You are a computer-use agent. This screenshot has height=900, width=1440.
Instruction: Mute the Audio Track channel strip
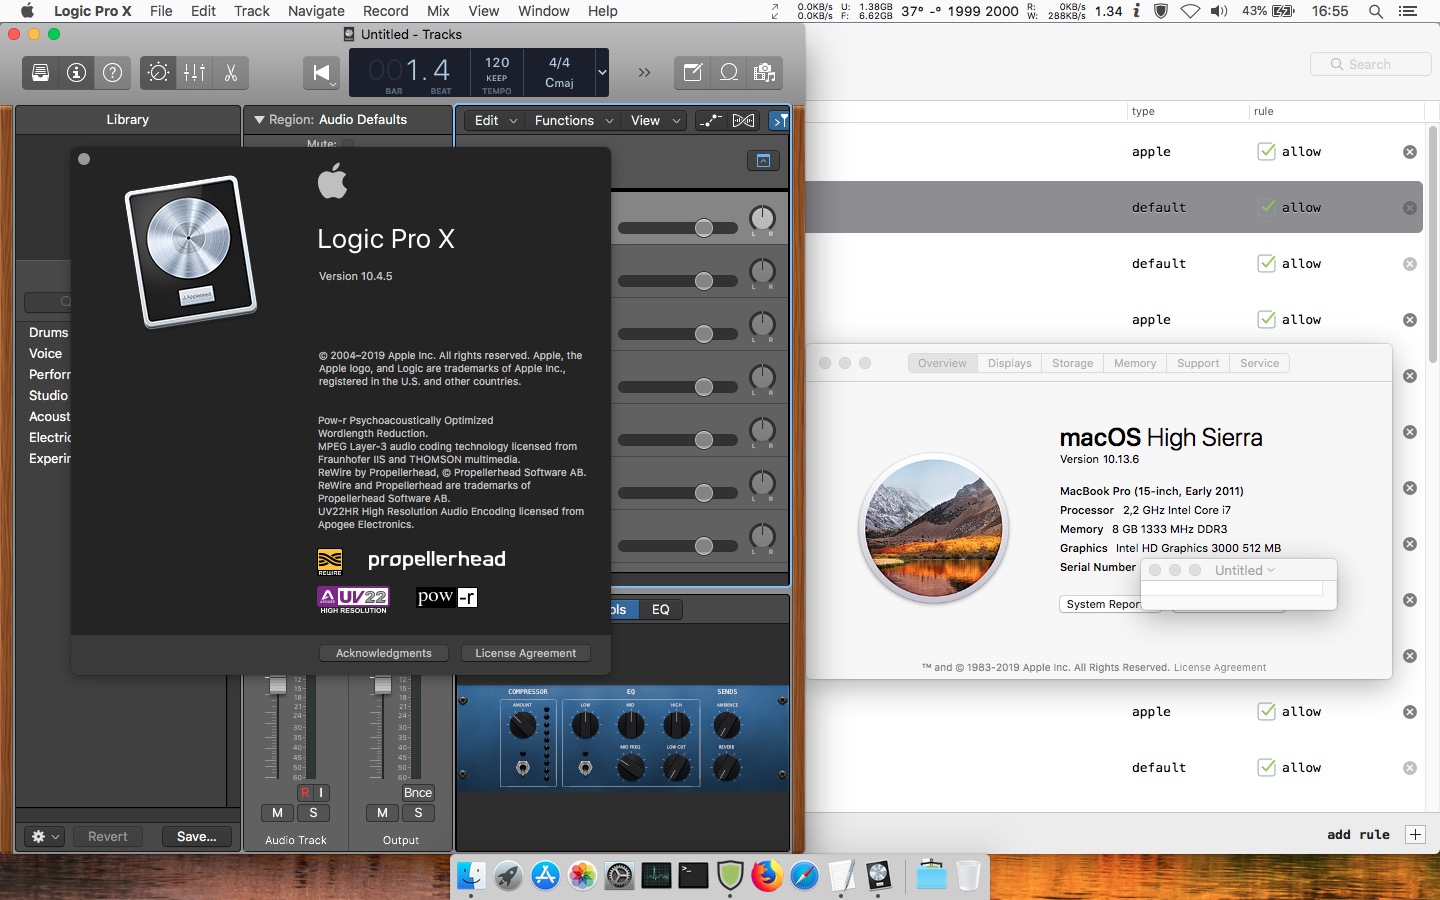pos(277,813)
